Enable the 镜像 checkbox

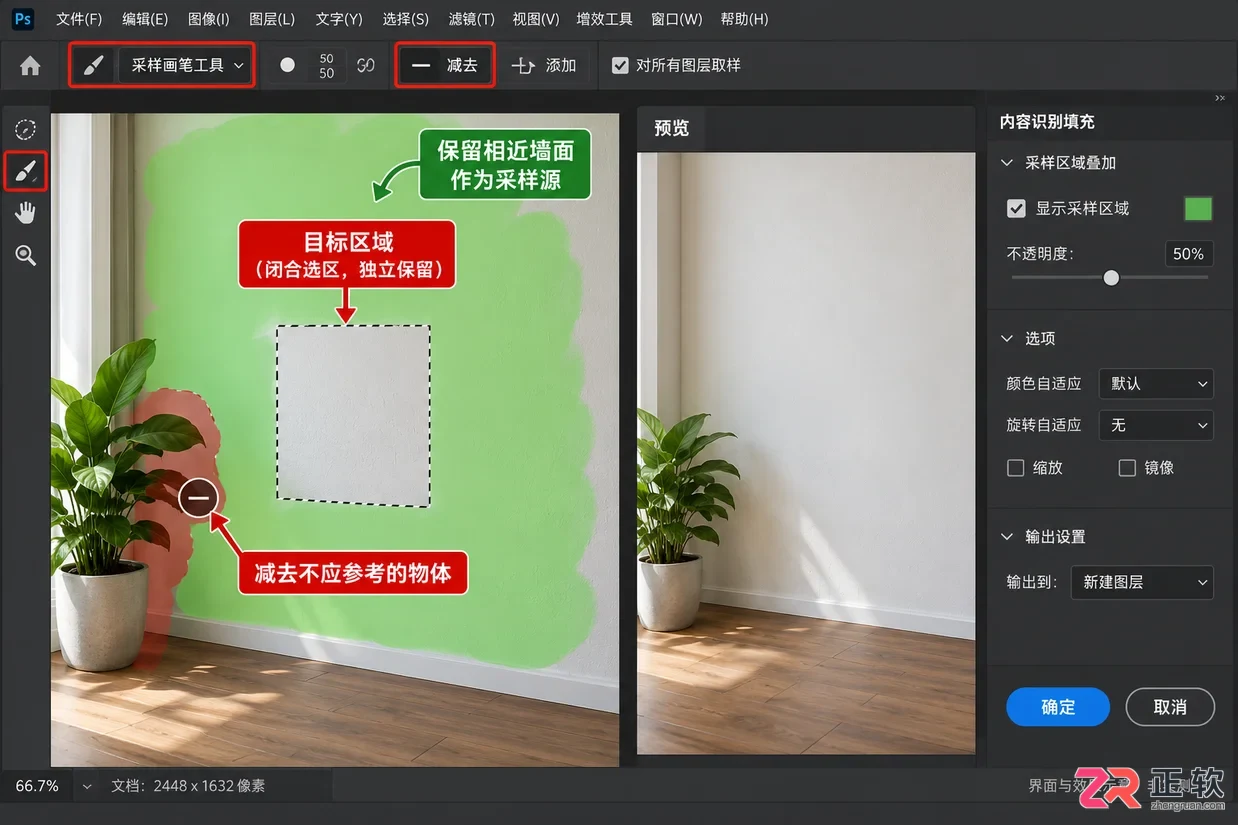coord(1128,467)
